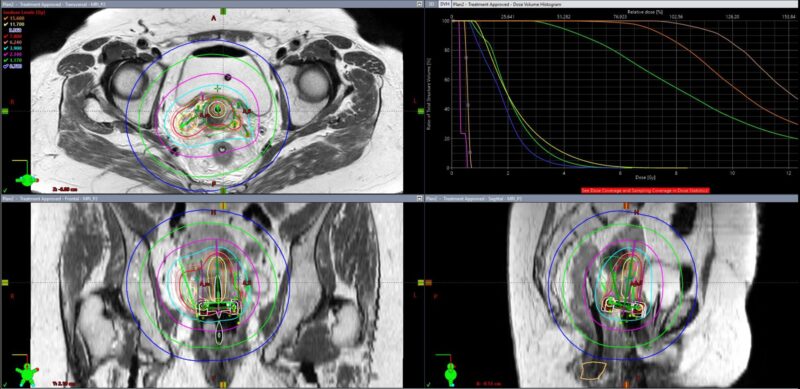Select the top plane handle of Transversal view
Viewport: 800px width, 389px height.
pyautogui.click(x=223, y=11)
